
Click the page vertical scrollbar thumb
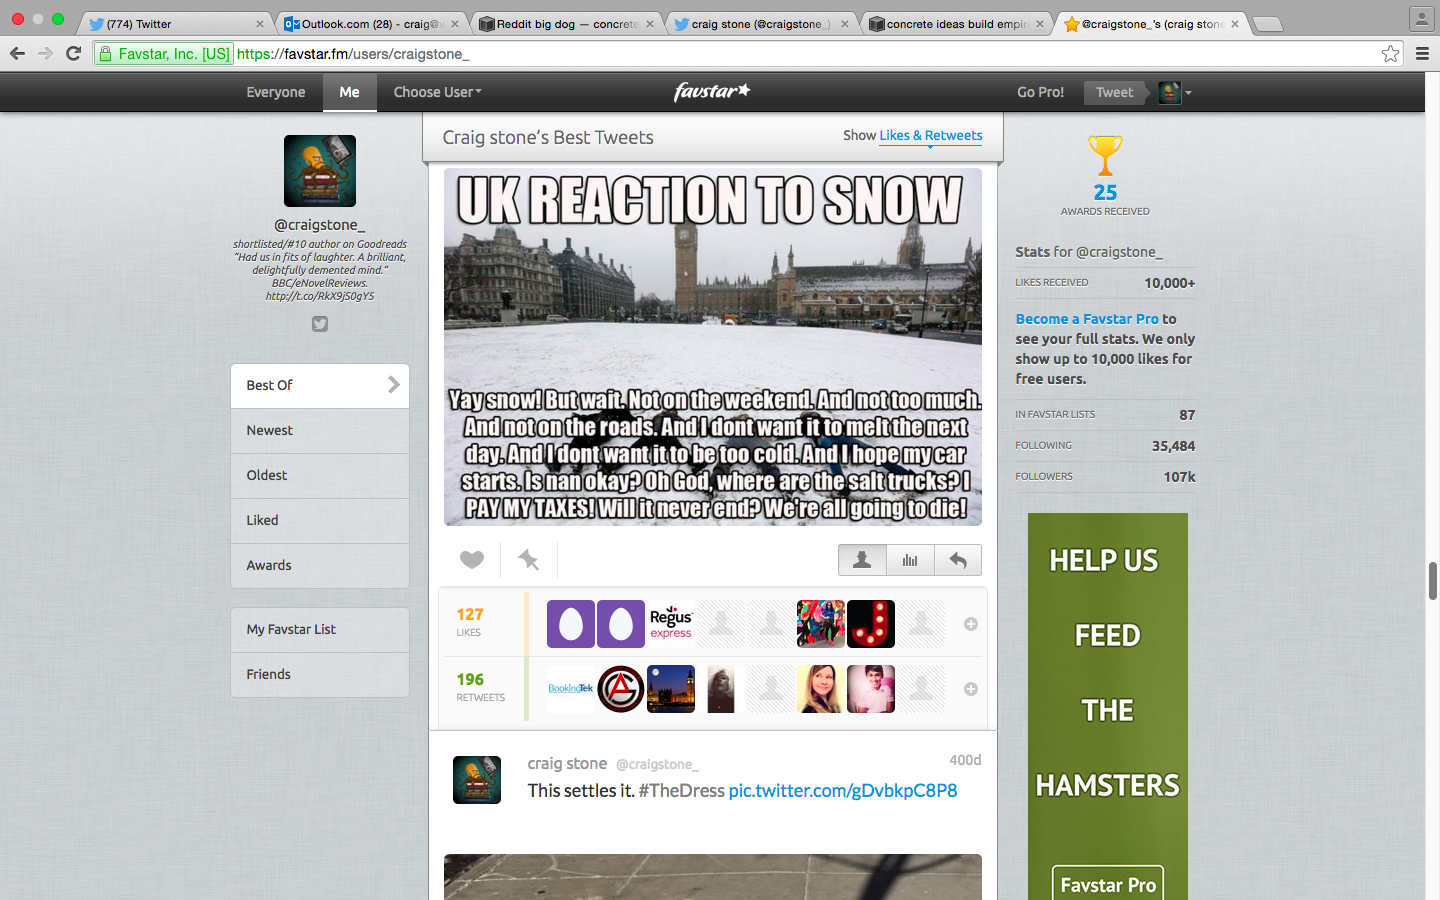tap(1433, 581)
